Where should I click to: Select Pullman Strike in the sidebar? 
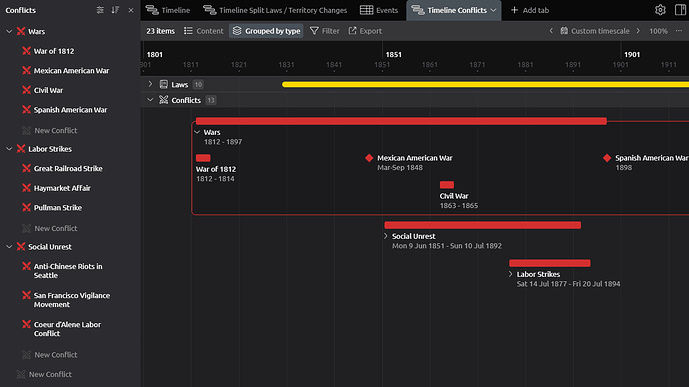tap(58, 207)
